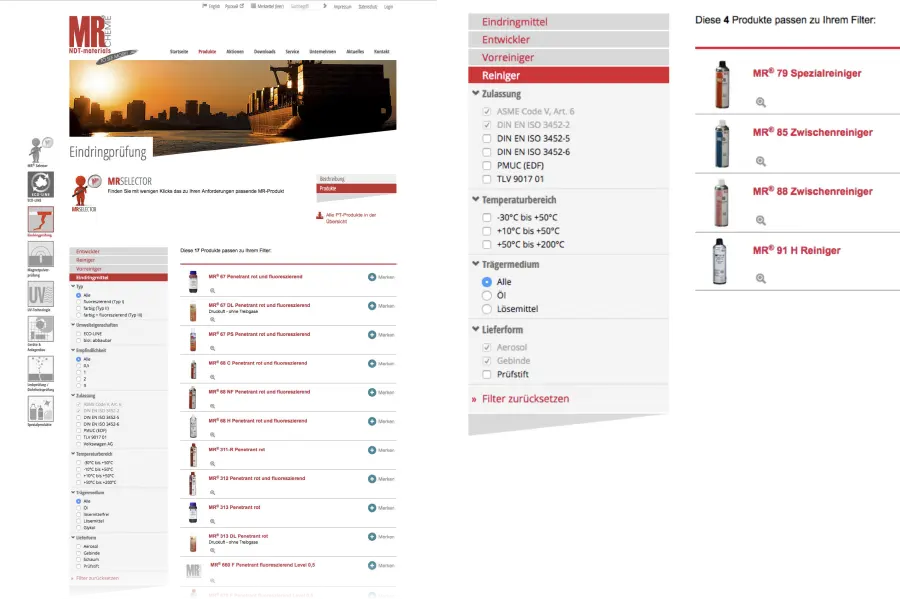900x600 pixels.
Task: Click magnifier under MR 88 Zwischenreiniger
Action: click(761, 220)
